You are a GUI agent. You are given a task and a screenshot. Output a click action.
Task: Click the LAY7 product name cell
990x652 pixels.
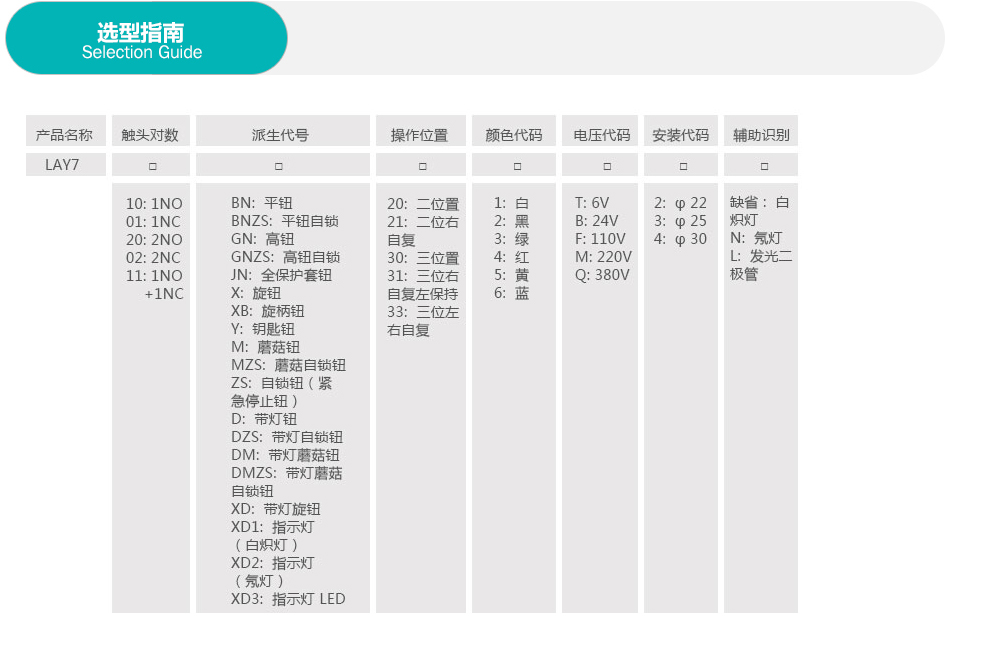(x=62, y=165)
